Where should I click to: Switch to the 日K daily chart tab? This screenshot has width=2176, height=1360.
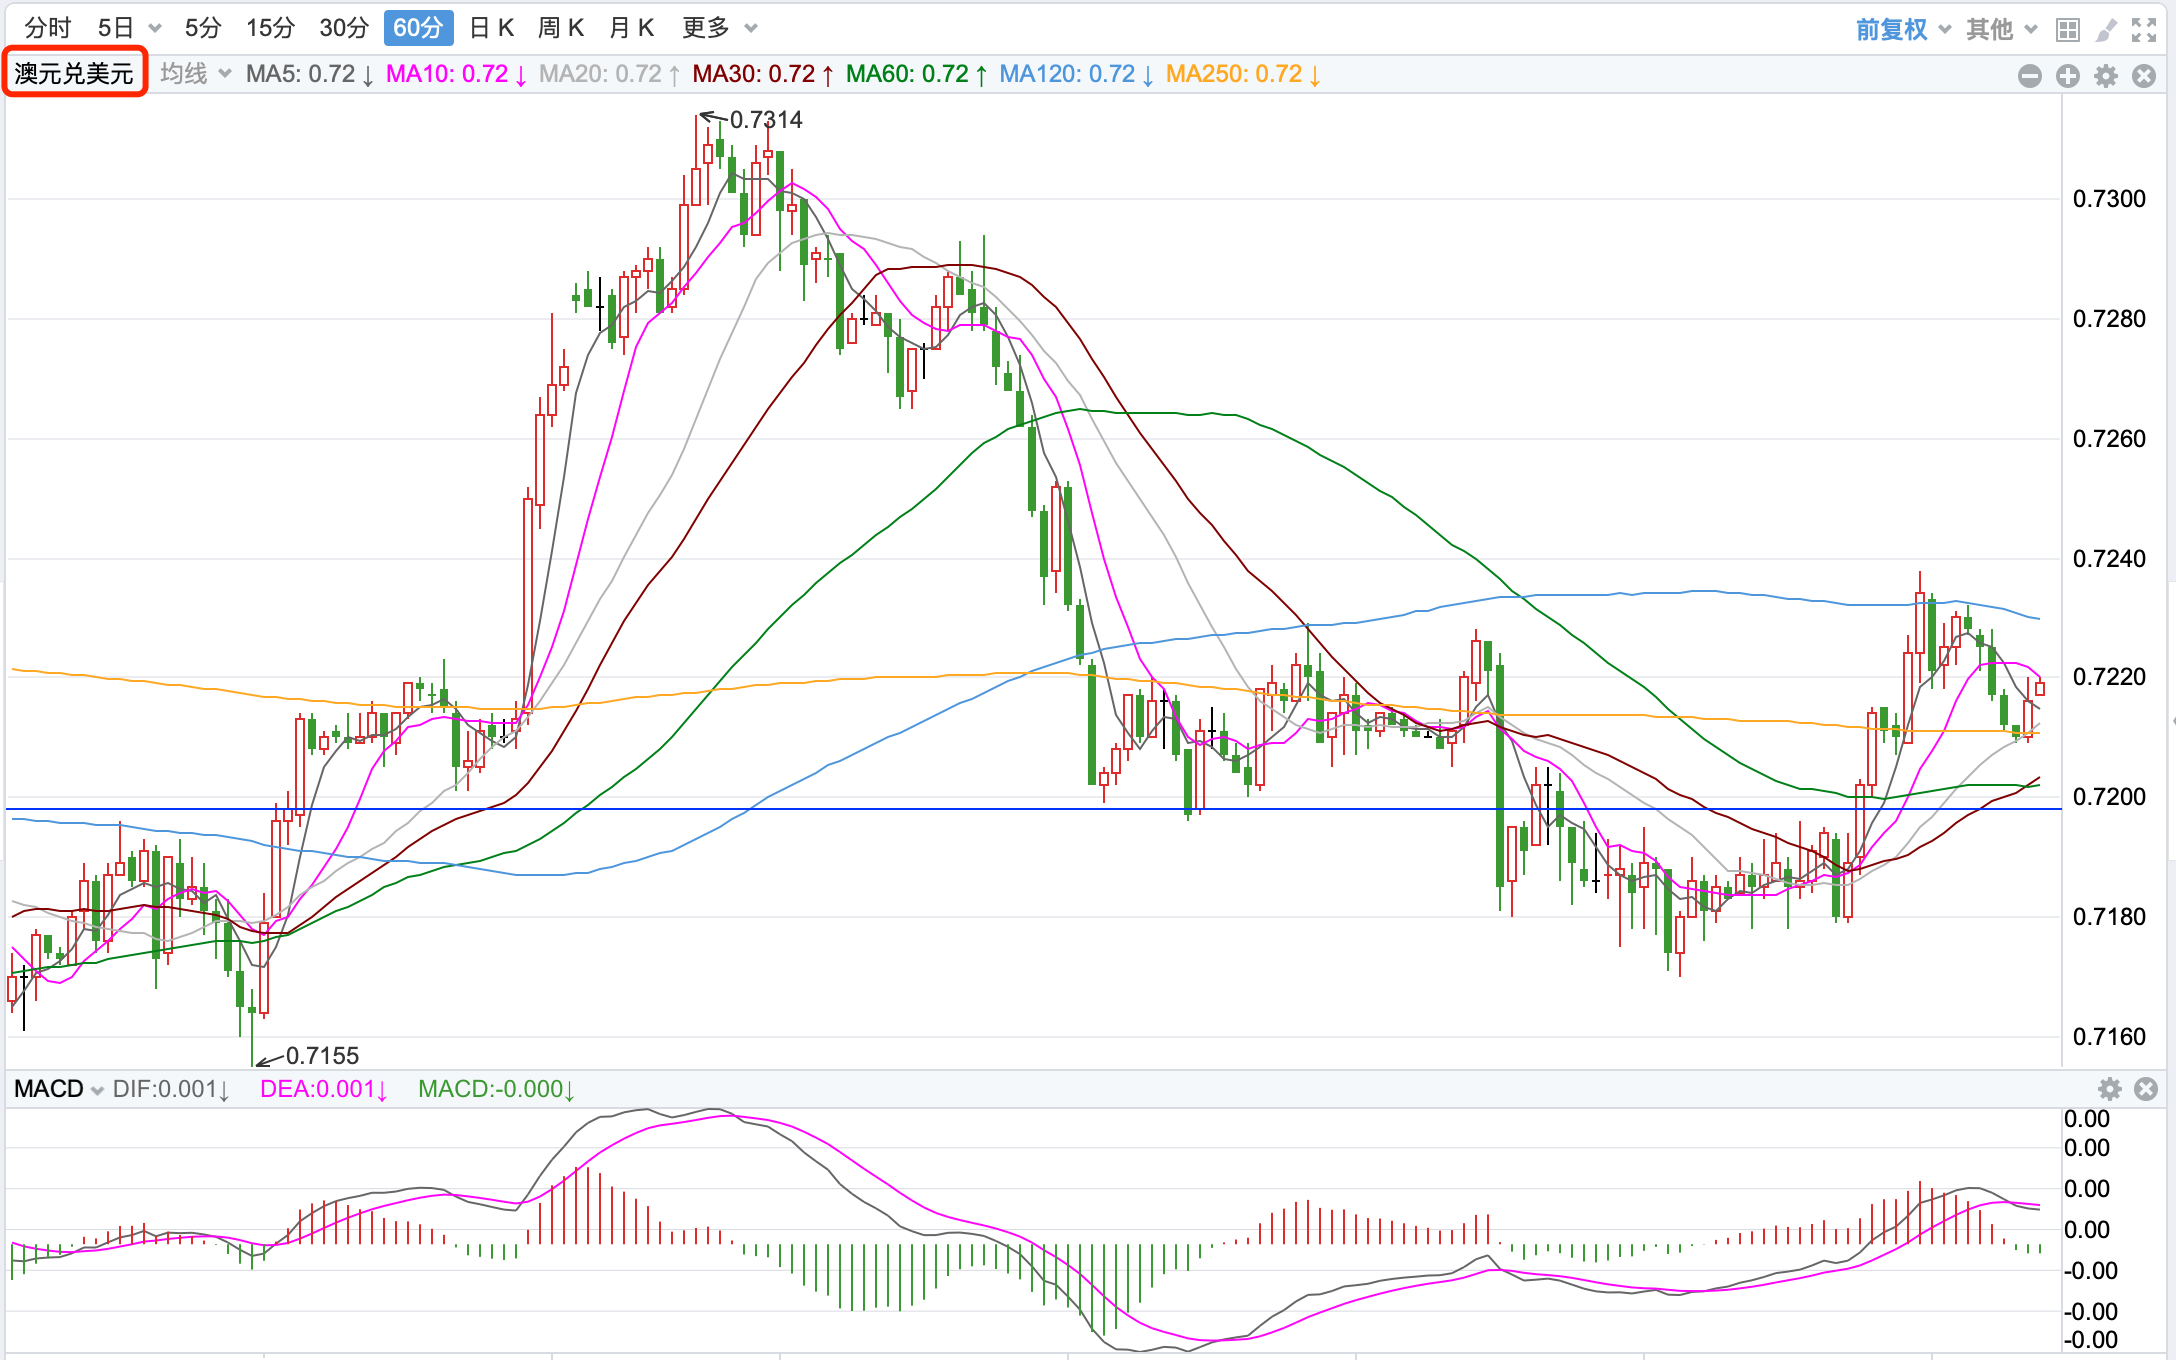click(491, 28)
